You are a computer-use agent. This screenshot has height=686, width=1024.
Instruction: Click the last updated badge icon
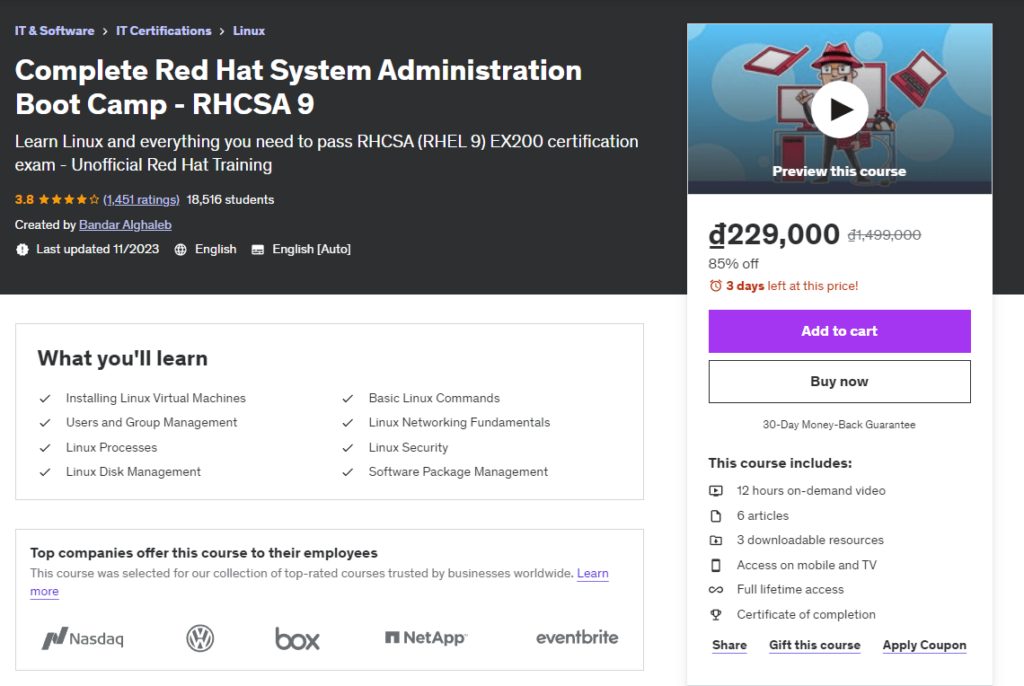22,249
